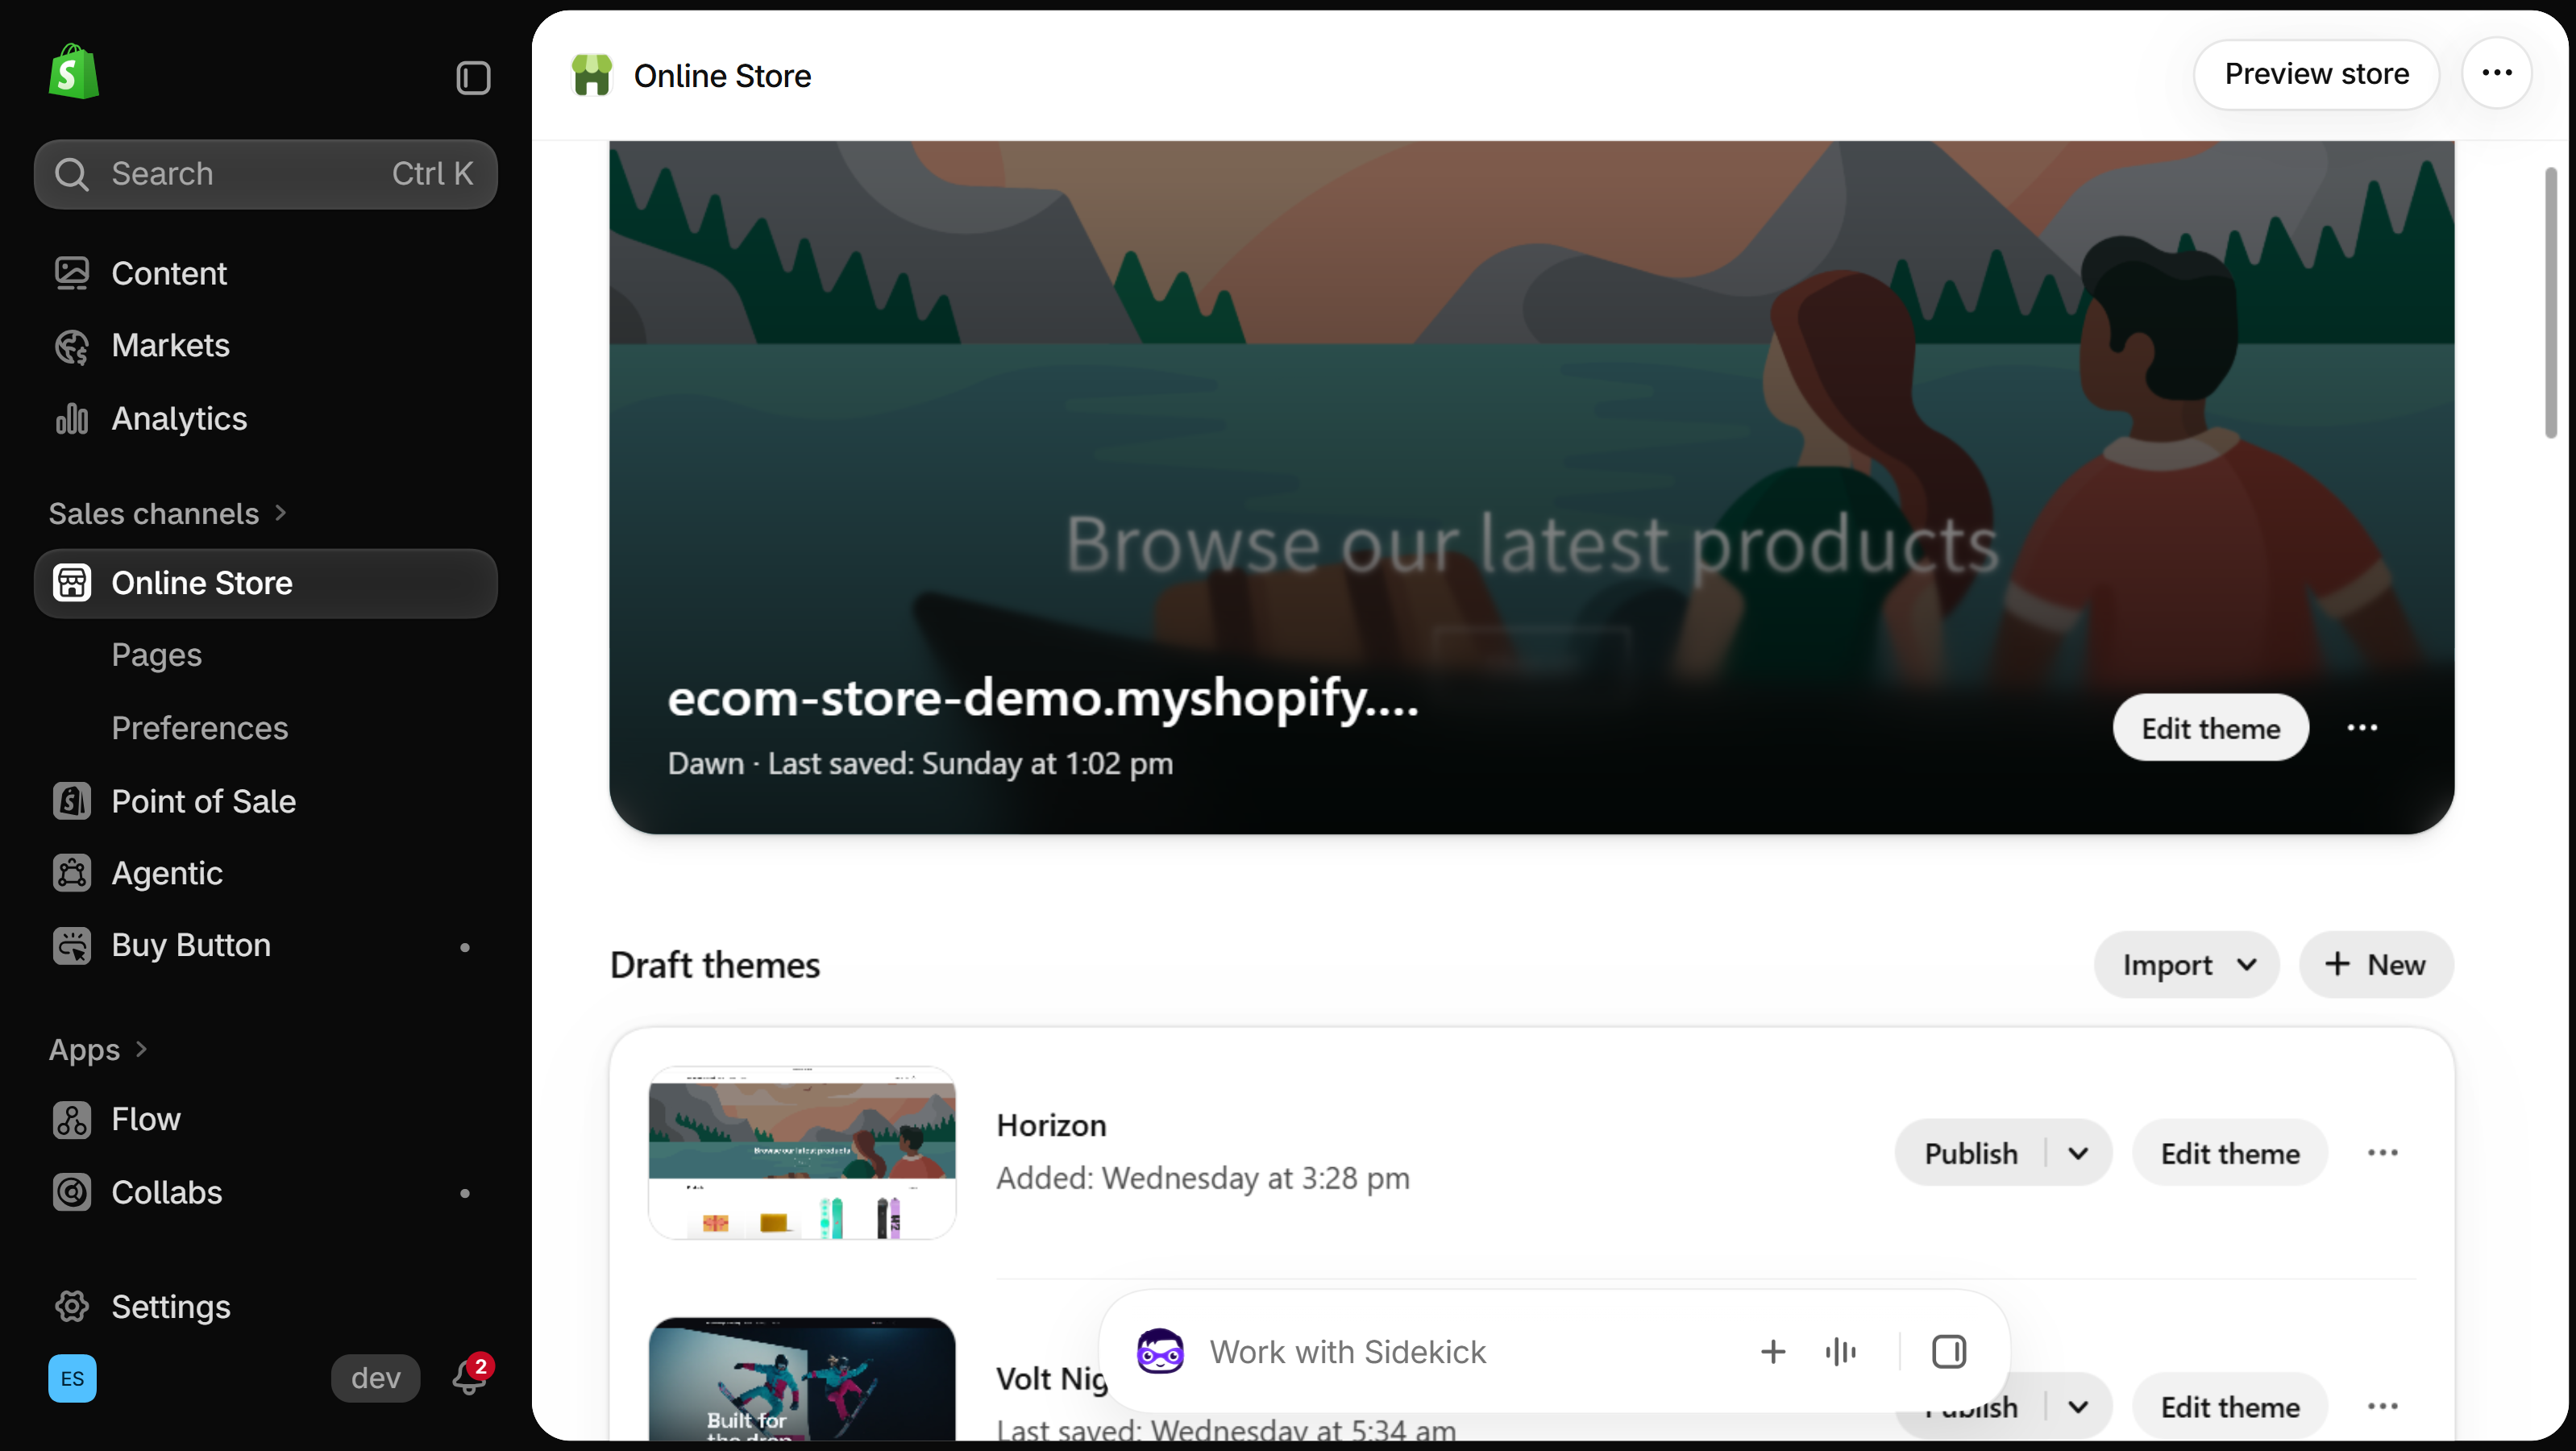
Task: Focus the Search field
Action: pyautogui.click(x=266, y=174)
